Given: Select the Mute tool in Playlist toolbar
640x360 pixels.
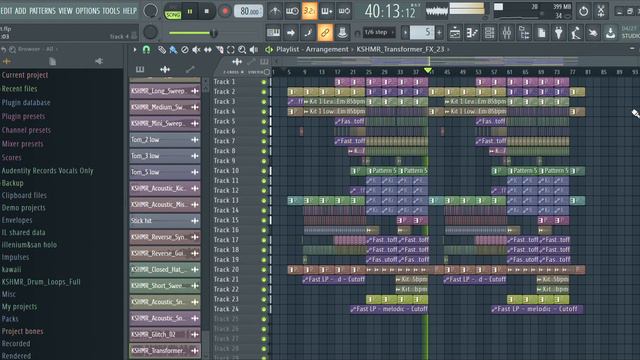Looking at the screenshot, I should 196,50.
